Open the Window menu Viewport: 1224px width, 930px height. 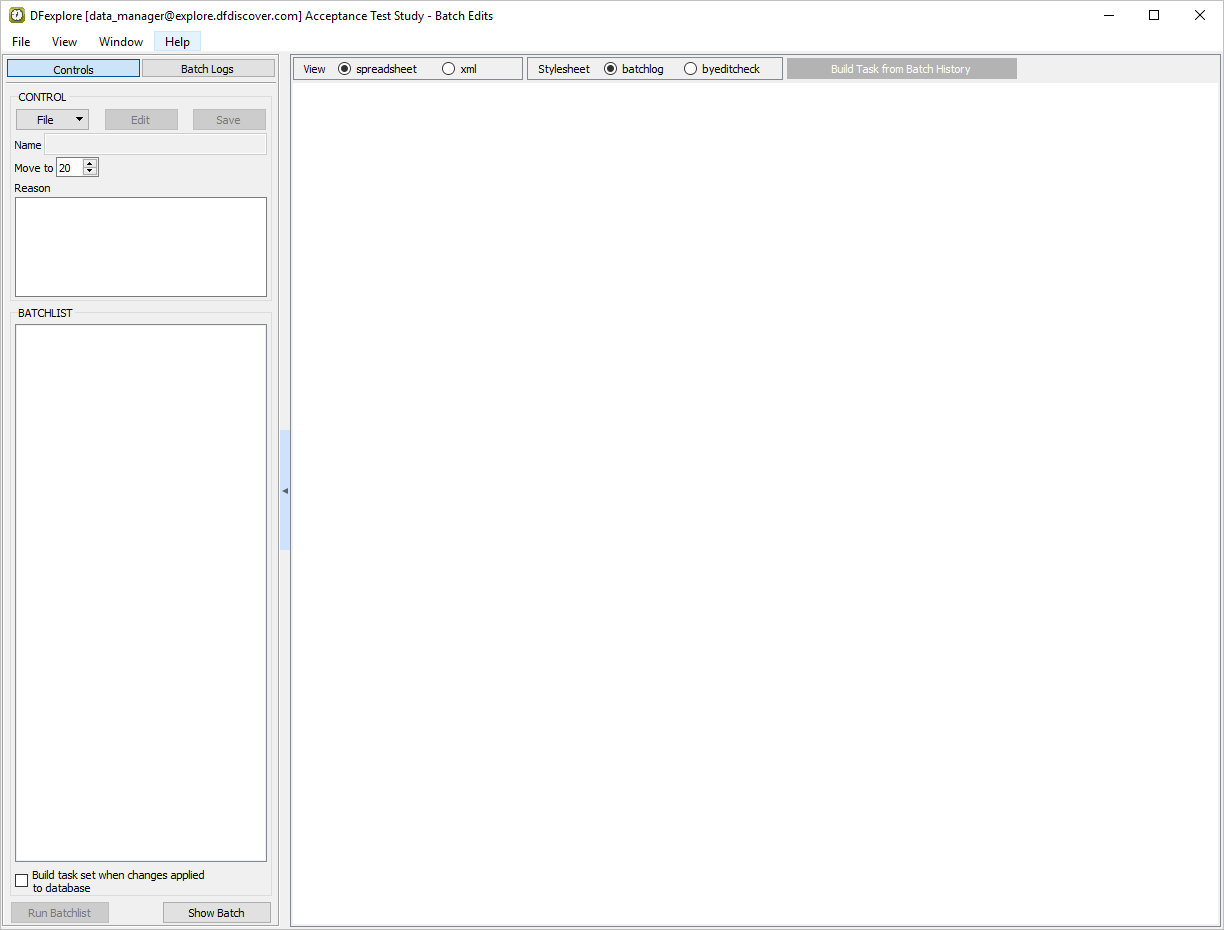121,42
